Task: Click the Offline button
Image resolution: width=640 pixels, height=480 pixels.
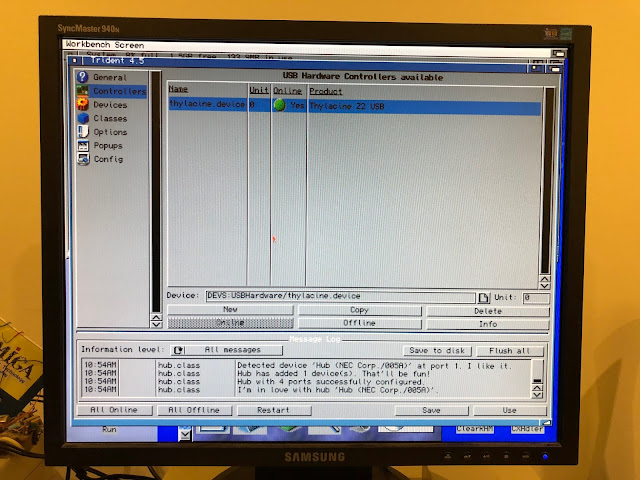Action: (x=360, y=323)
